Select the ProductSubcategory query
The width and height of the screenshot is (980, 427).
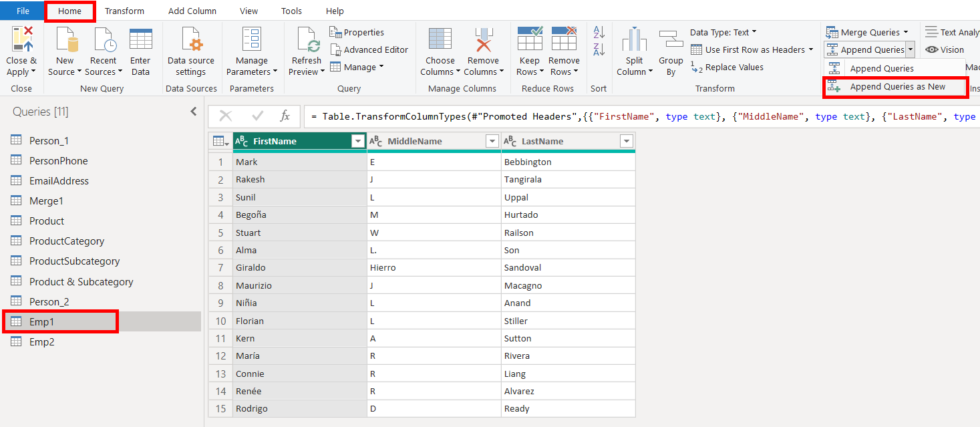point(74,261)
